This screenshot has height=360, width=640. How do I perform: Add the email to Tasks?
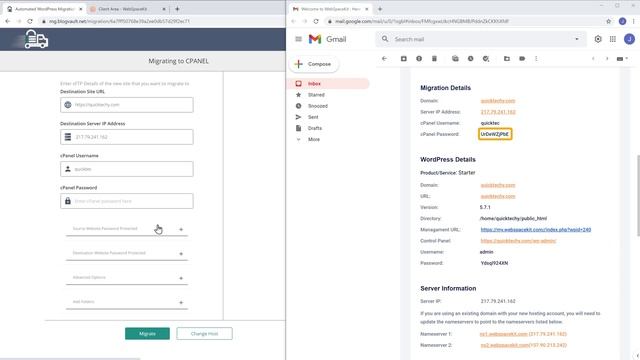[x=486, y=59]
